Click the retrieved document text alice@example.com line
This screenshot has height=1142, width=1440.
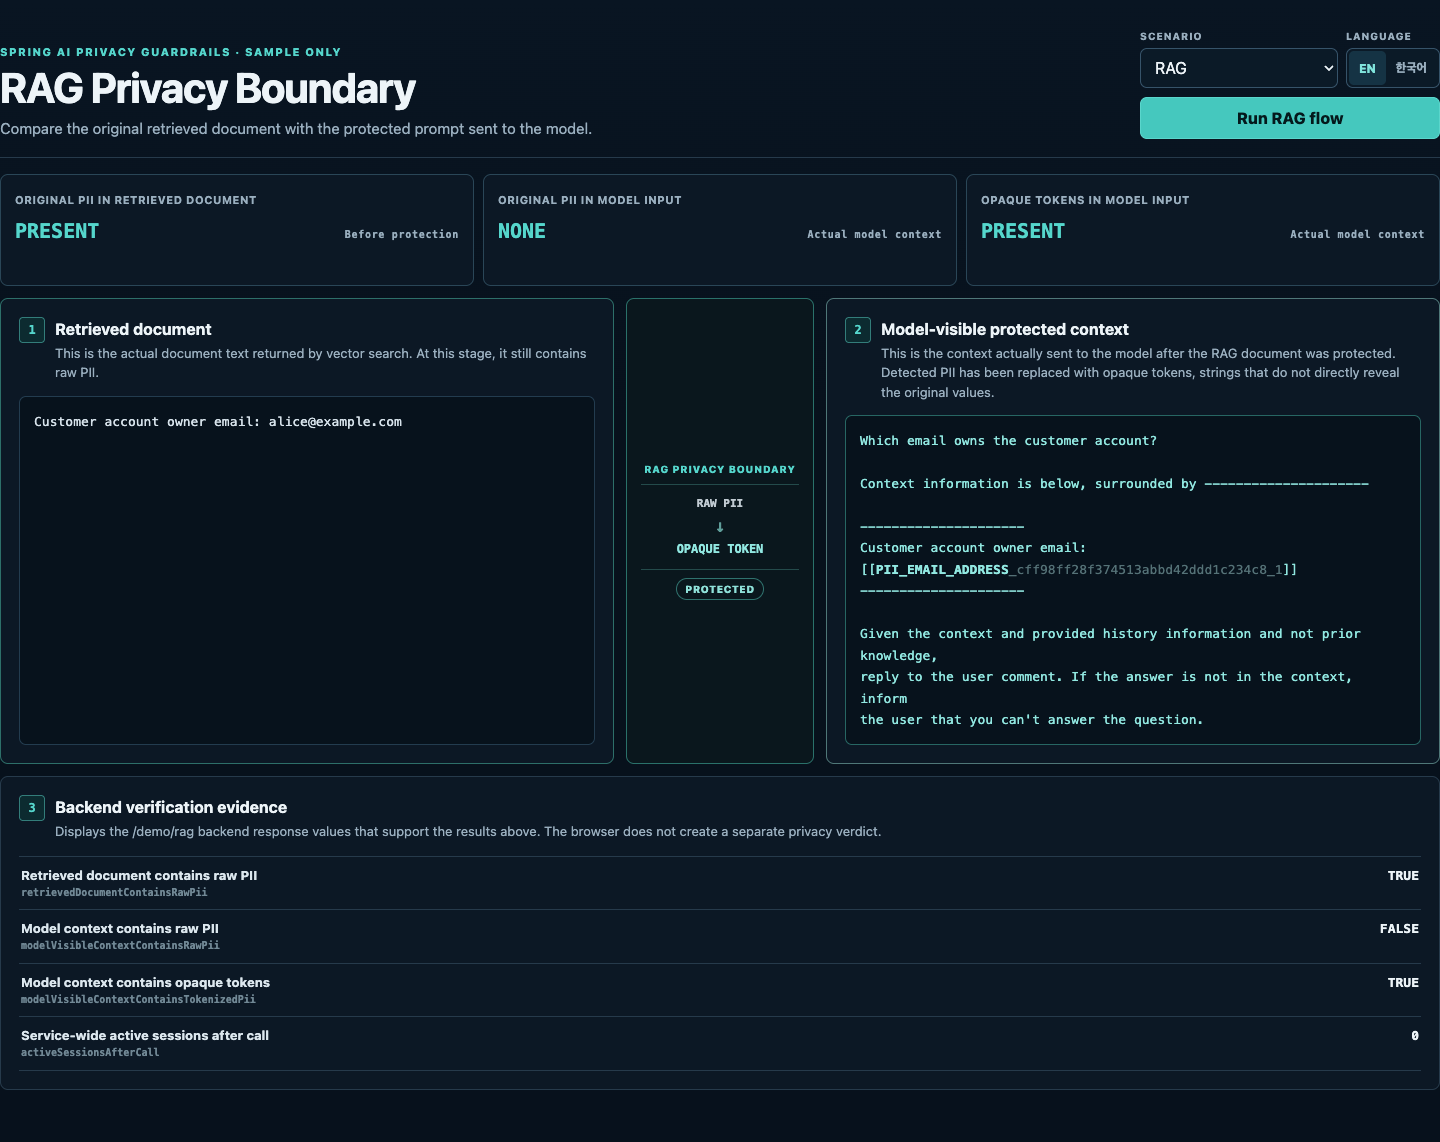218,422
